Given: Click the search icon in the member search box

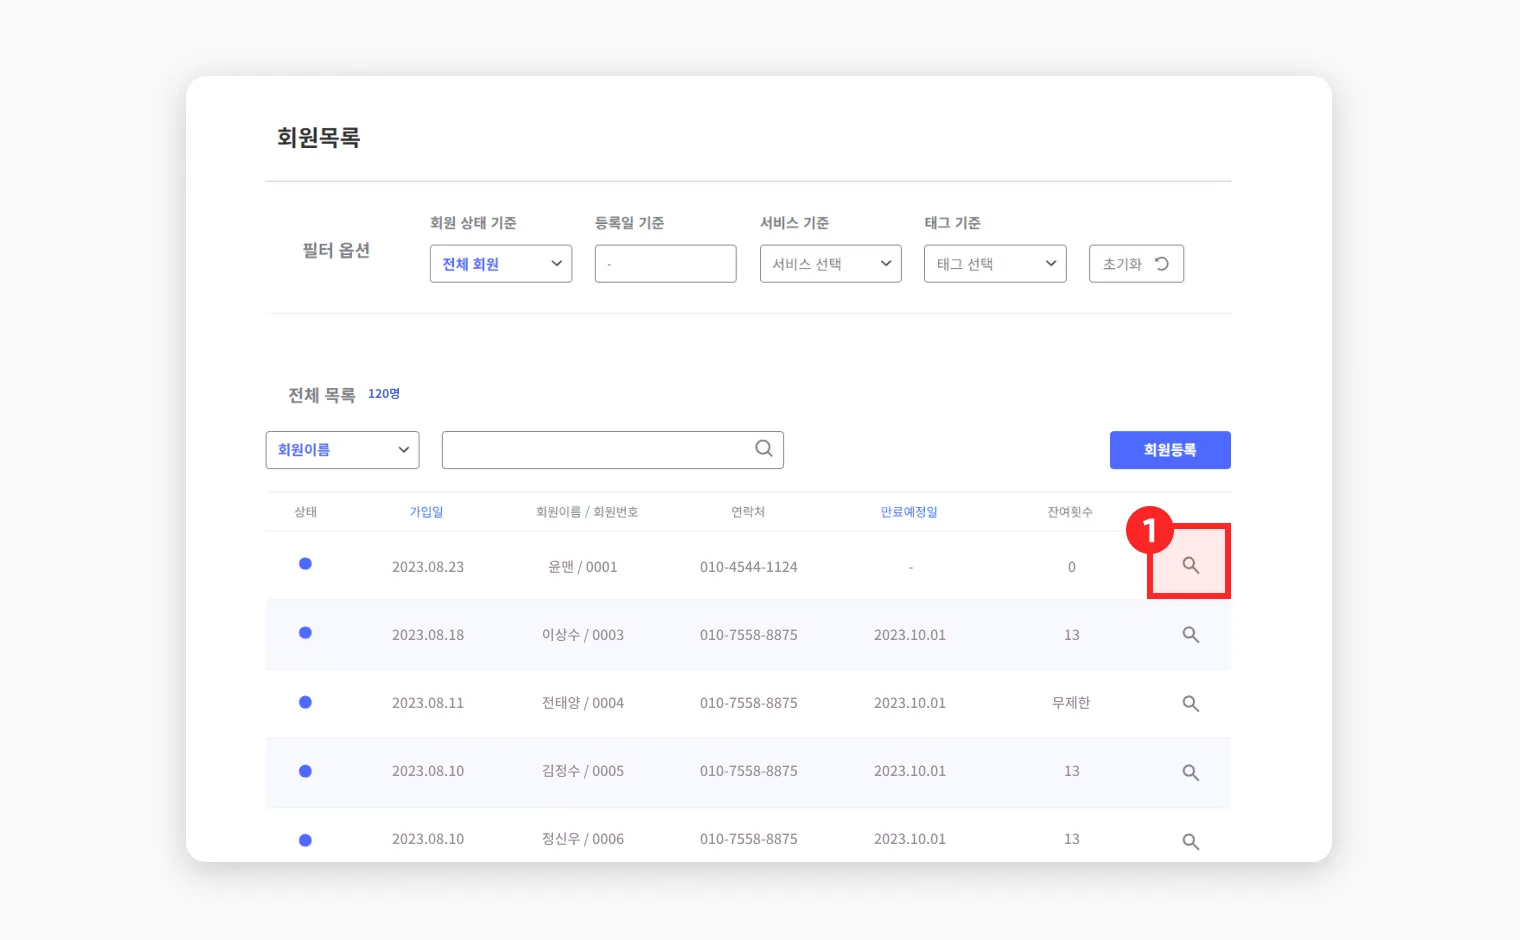Looking at the screenshot, I should click(x=764, y=449).
